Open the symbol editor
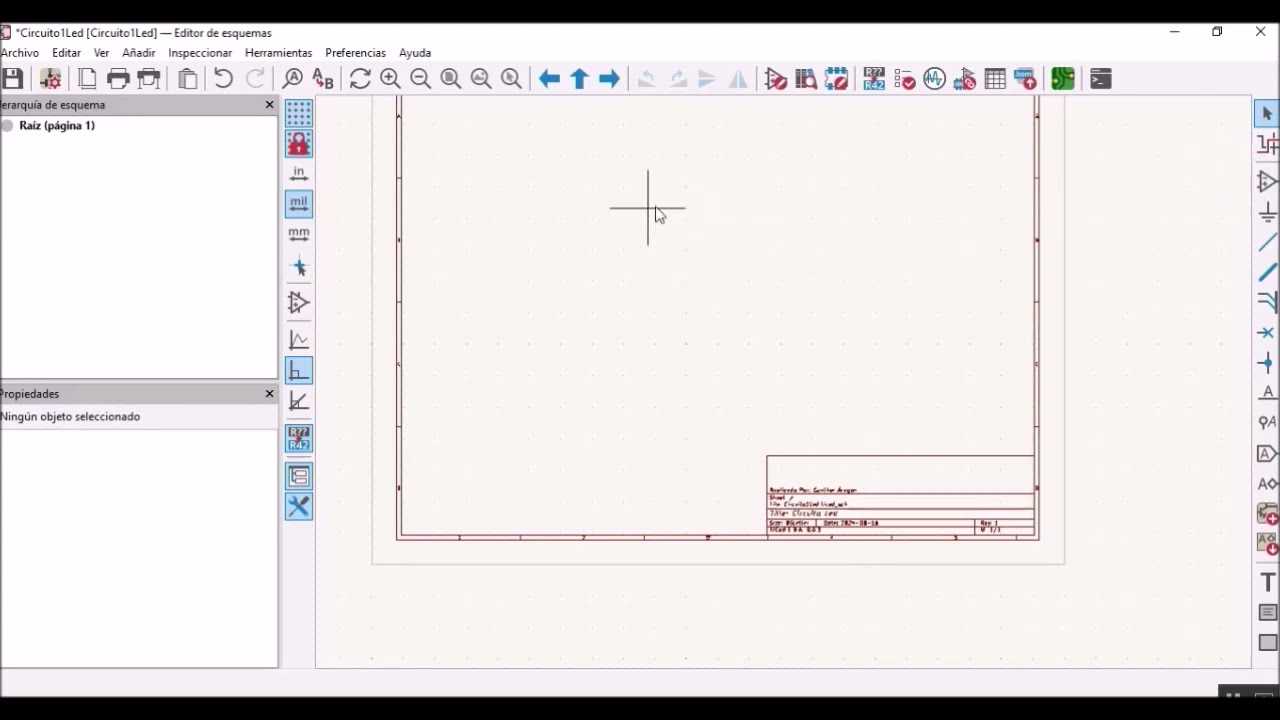The width and height of the screenshot is (1280, 720). pyautogui.click(x=776, y=79)
